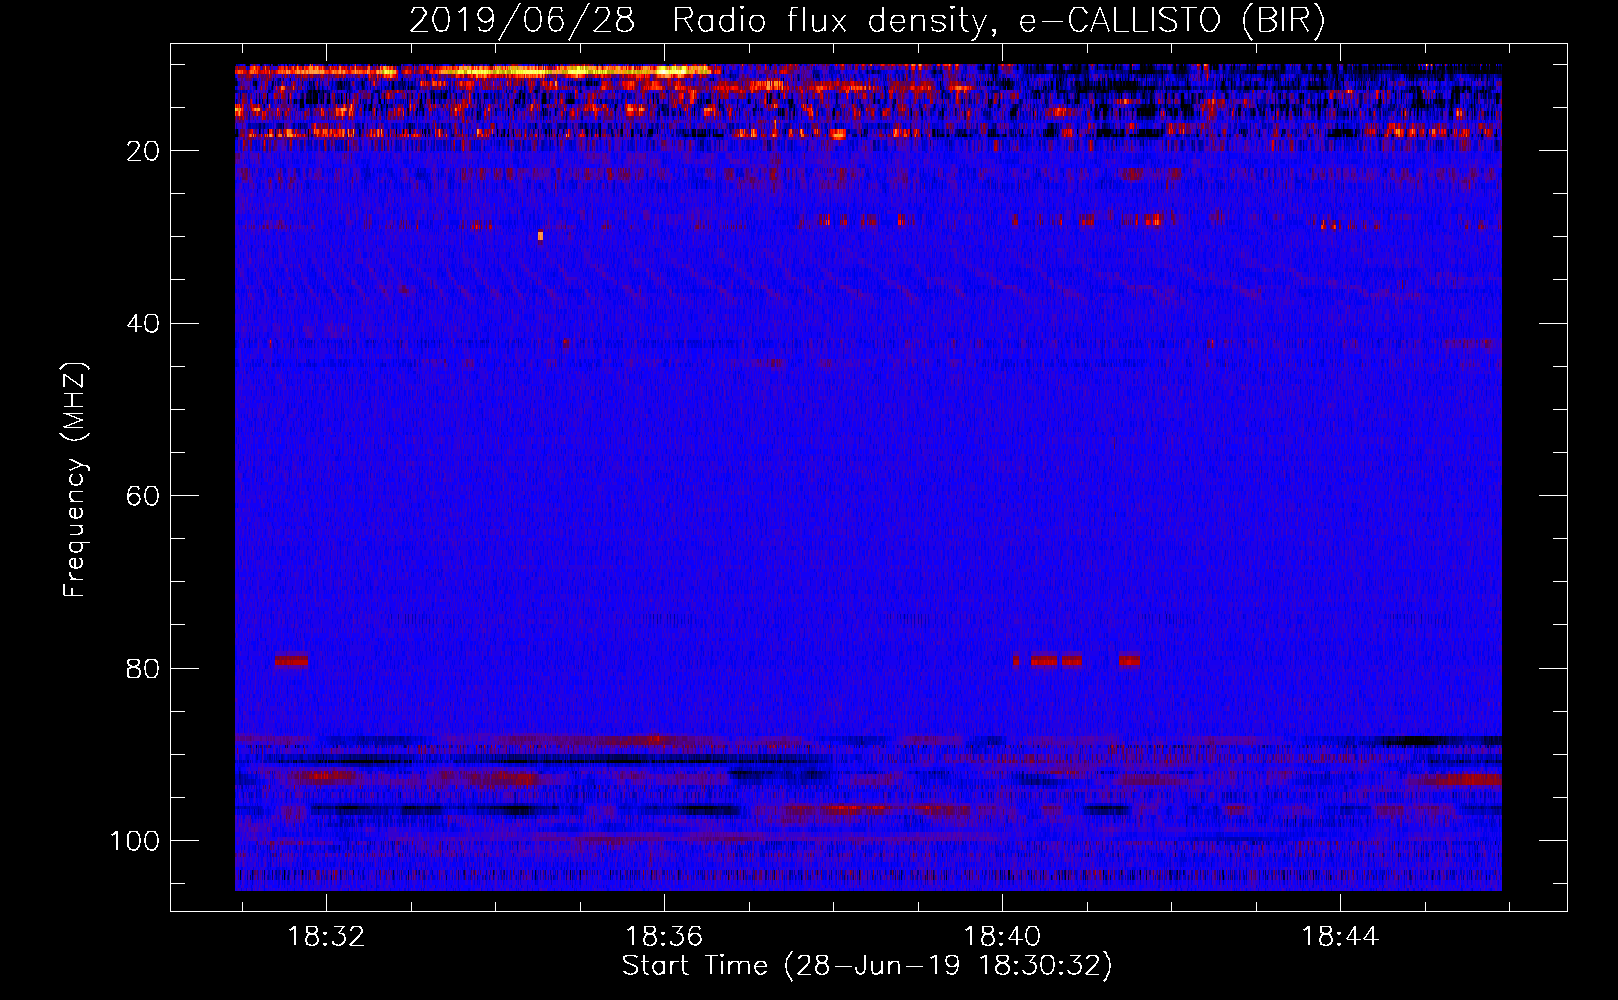Screen dimensions: 1618x1000
Task: Click the "18:32" time tick label
Action: click(326, 937)
